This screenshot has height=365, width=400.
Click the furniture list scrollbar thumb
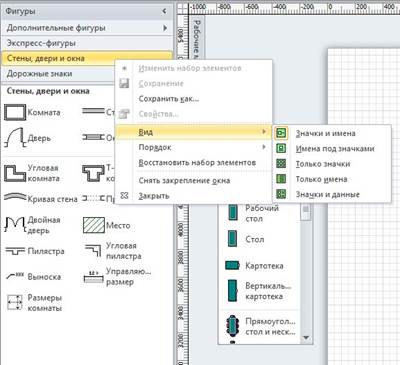(305, 212)
